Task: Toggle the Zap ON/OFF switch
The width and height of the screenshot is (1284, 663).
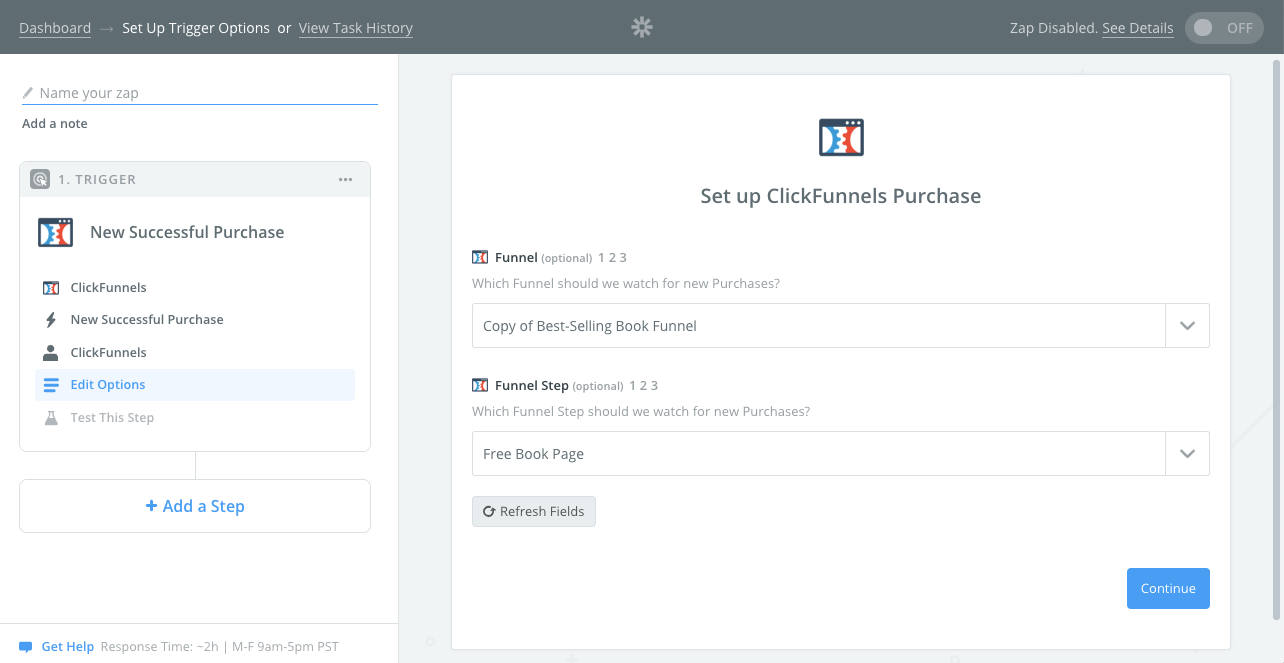Action: tap(1224, 28)
